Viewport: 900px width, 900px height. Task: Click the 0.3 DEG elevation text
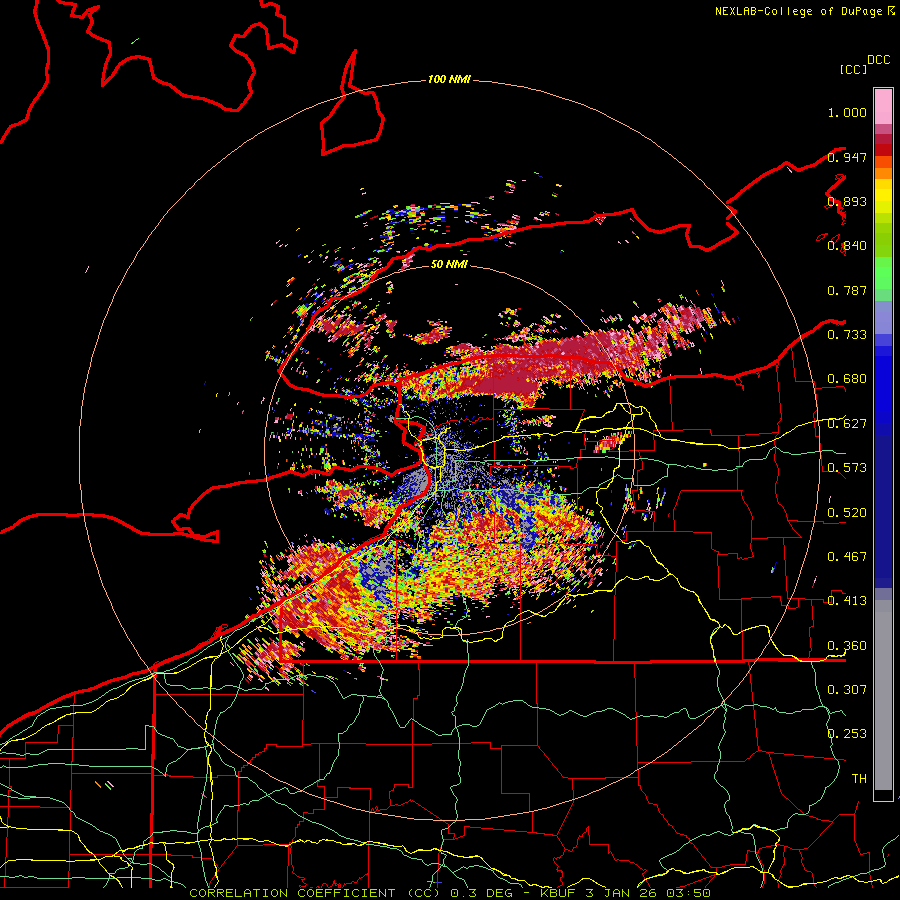coord(483,893)
